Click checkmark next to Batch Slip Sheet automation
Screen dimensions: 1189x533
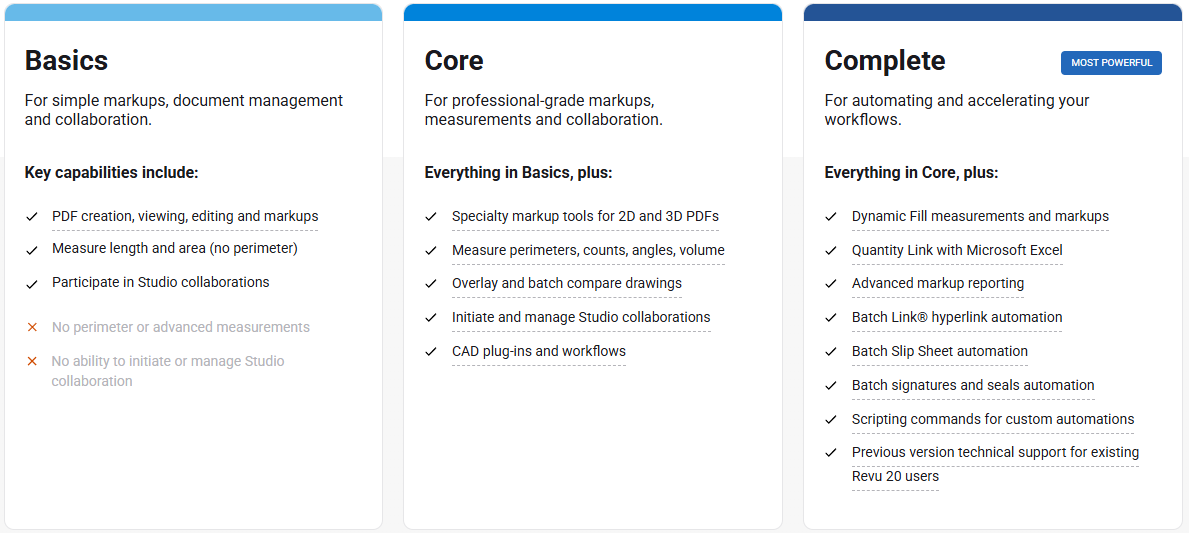point(831,351)
